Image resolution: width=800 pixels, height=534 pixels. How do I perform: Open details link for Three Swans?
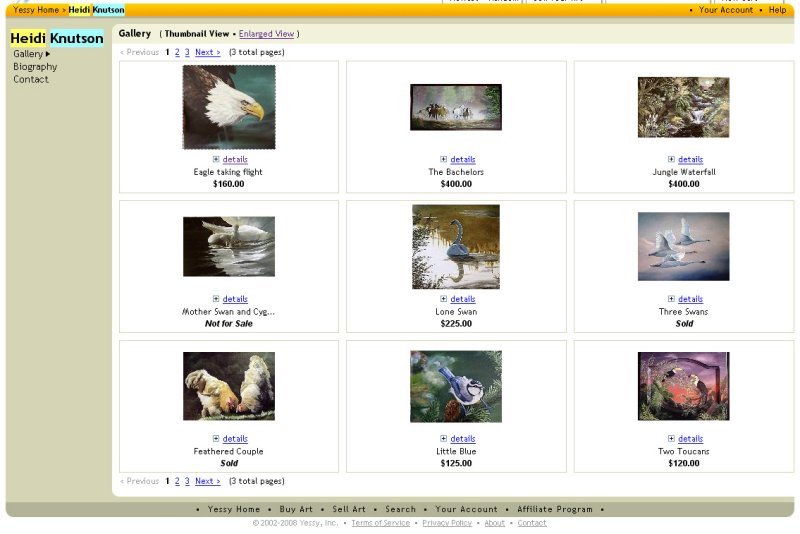pos(690,299)
